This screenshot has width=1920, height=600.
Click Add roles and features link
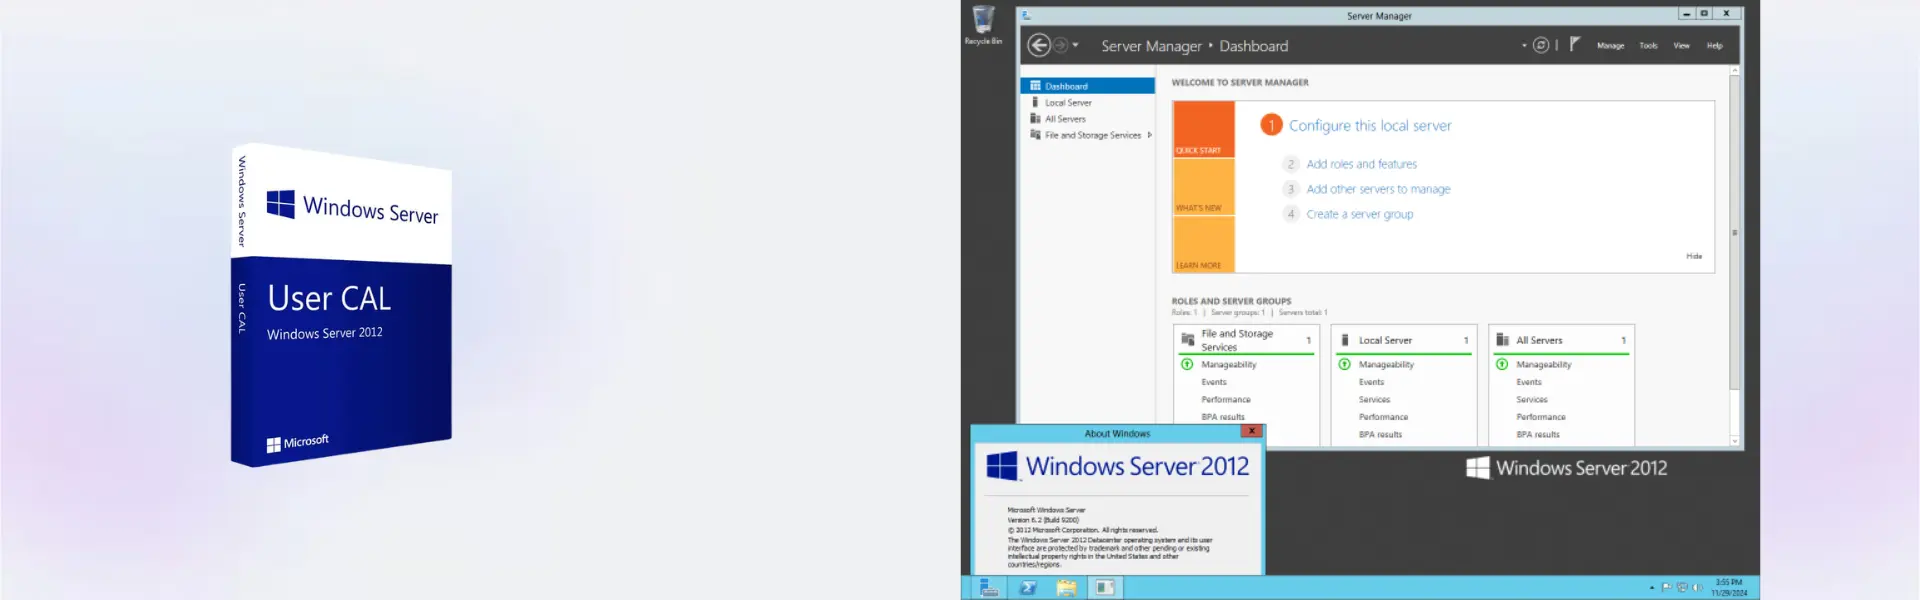[1361, 164]
